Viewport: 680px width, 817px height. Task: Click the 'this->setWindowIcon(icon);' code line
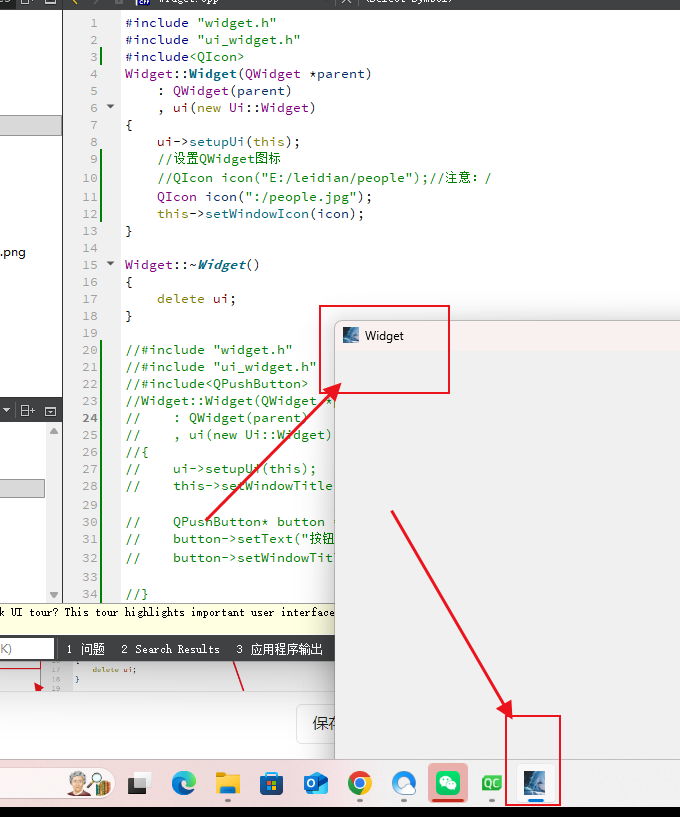(x=261, y=214)
